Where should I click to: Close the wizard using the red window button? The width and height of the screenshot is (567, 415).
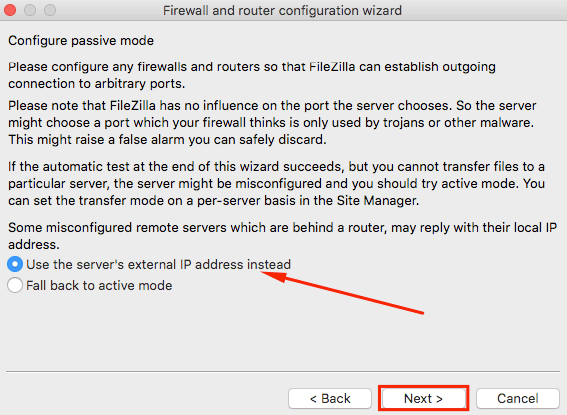pos(10,10)
